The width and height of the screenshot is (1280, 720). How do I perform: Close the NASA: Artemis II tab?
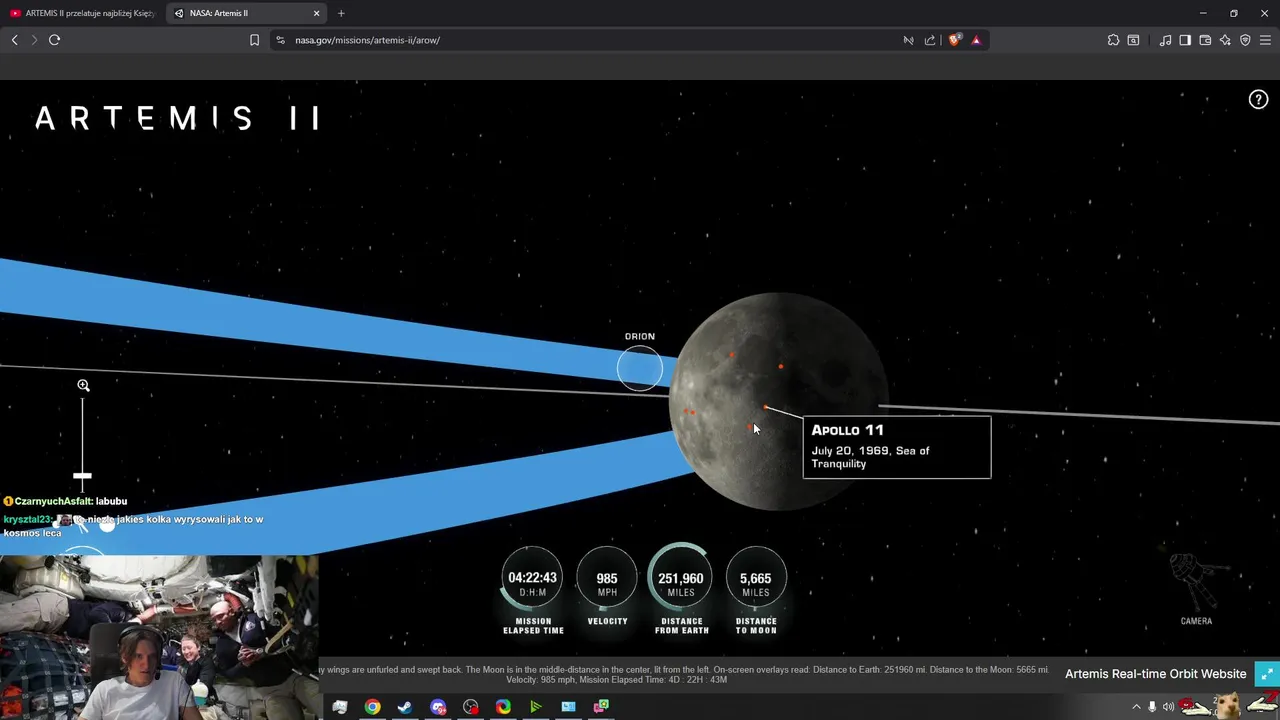coord(317,13)
